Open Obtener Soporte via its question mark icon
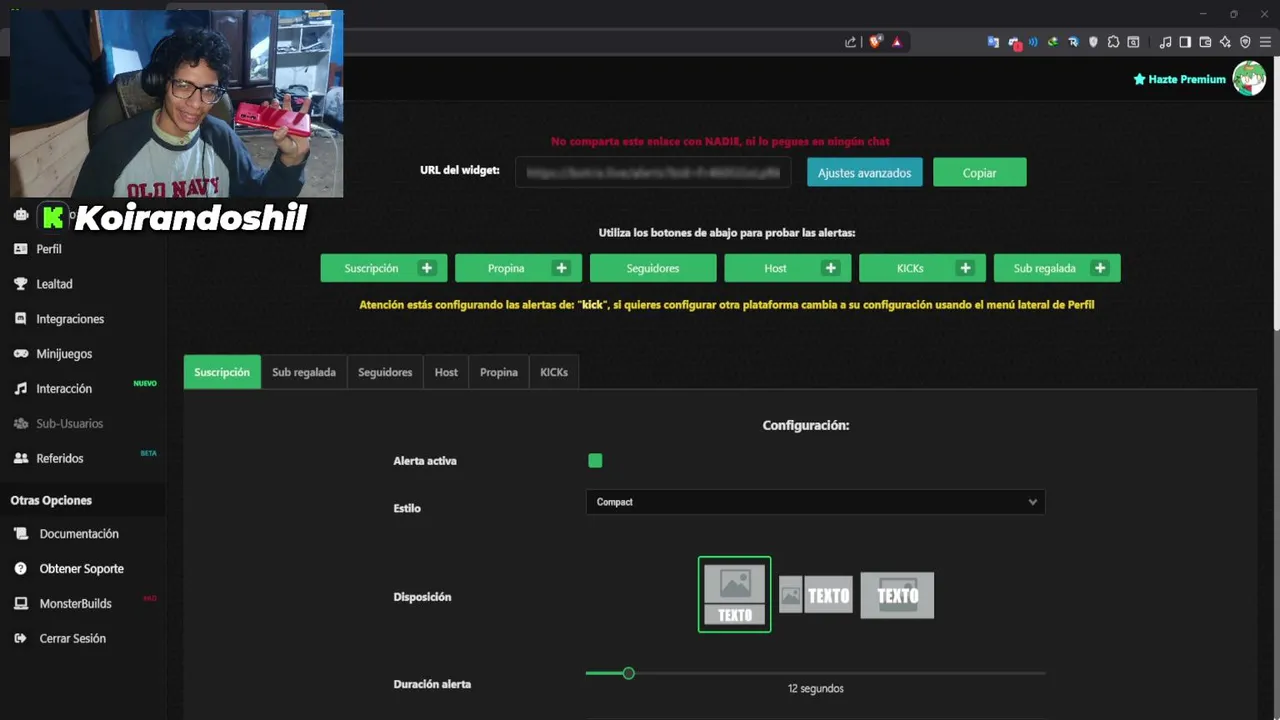 coord(21,569)
